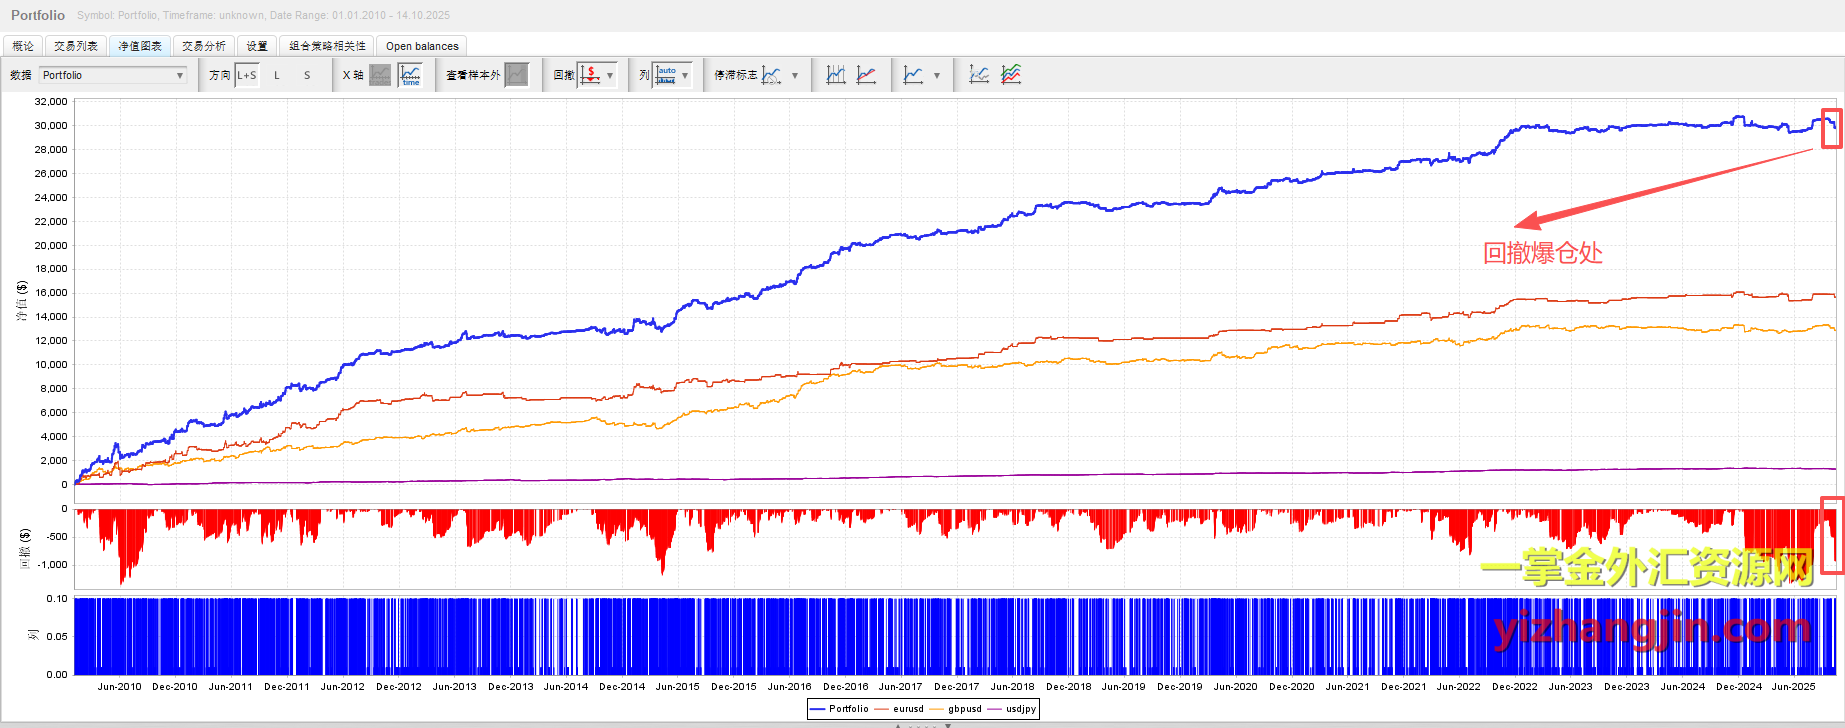Click the red-green multi-line chart icon
The image size is (1845, 728).
1011,75
